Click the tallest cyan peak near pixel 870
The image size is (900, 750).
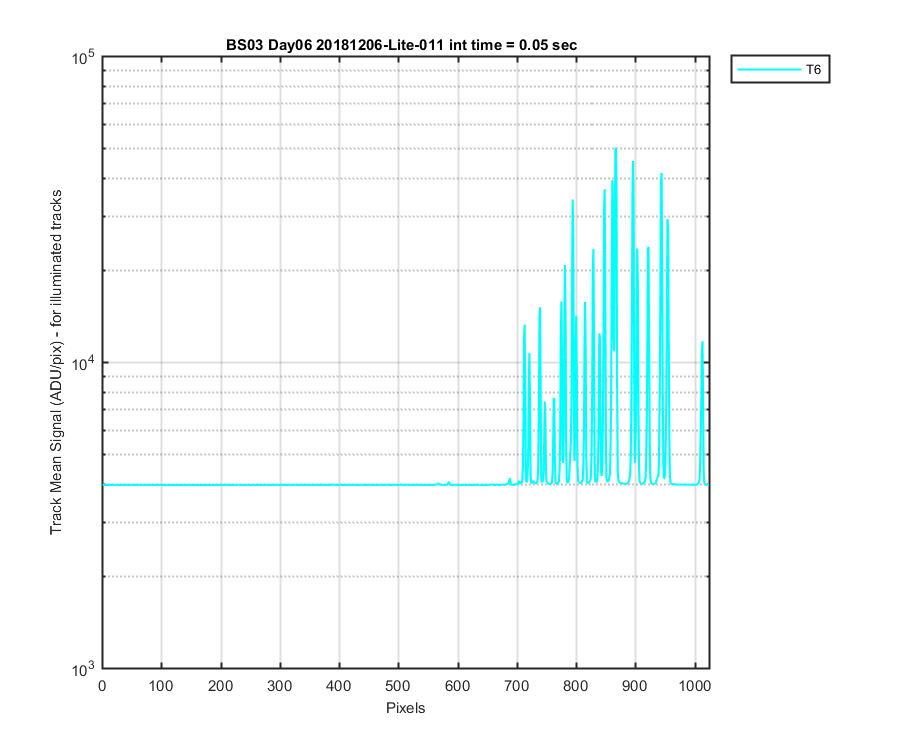point(616,149)
